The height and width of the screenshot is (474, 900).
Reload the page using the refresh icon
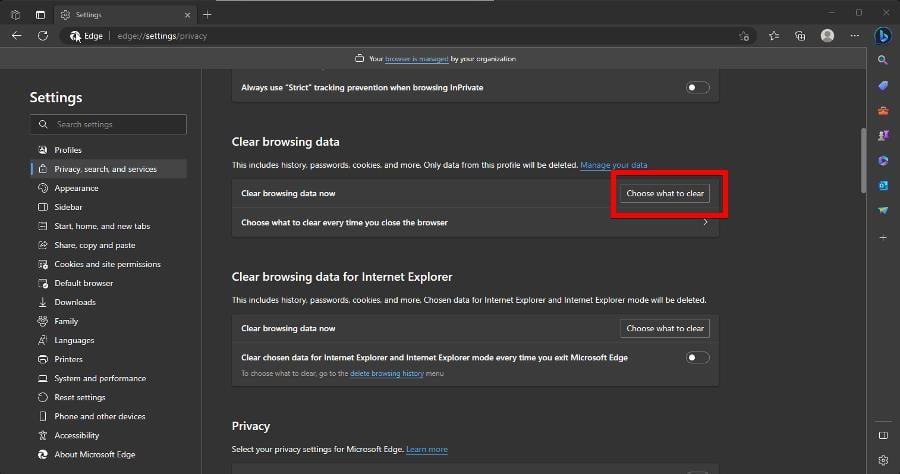[42, 36]
